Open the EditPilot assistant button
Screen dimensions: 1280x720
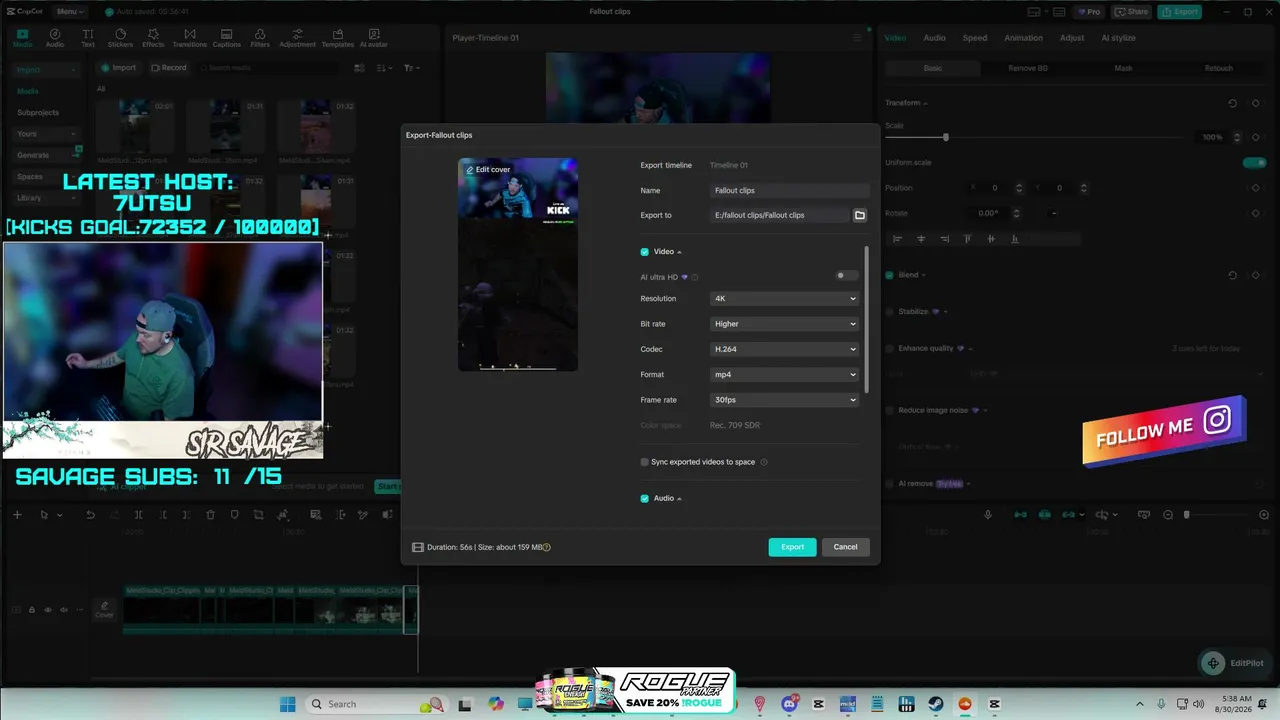pos(1234,663)
